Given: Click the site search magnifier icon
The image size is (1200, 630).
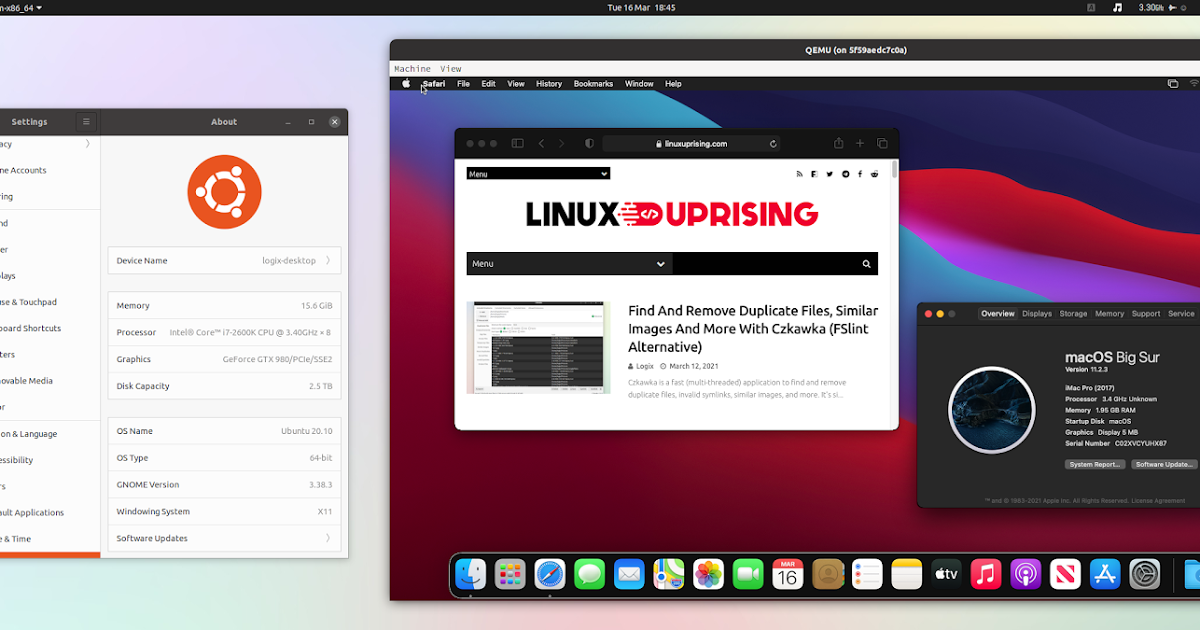Looking at the screenshot, I should tap(866, 264).
